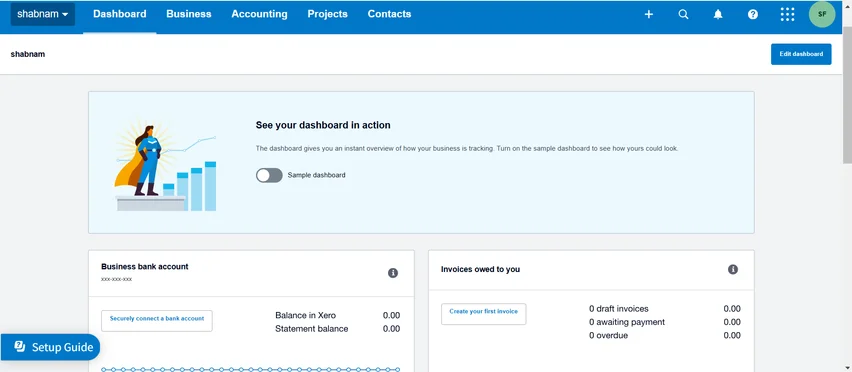This screenshot has width=852, height=372.
Task: Open the Accounting menu
Action: [259, 14]
